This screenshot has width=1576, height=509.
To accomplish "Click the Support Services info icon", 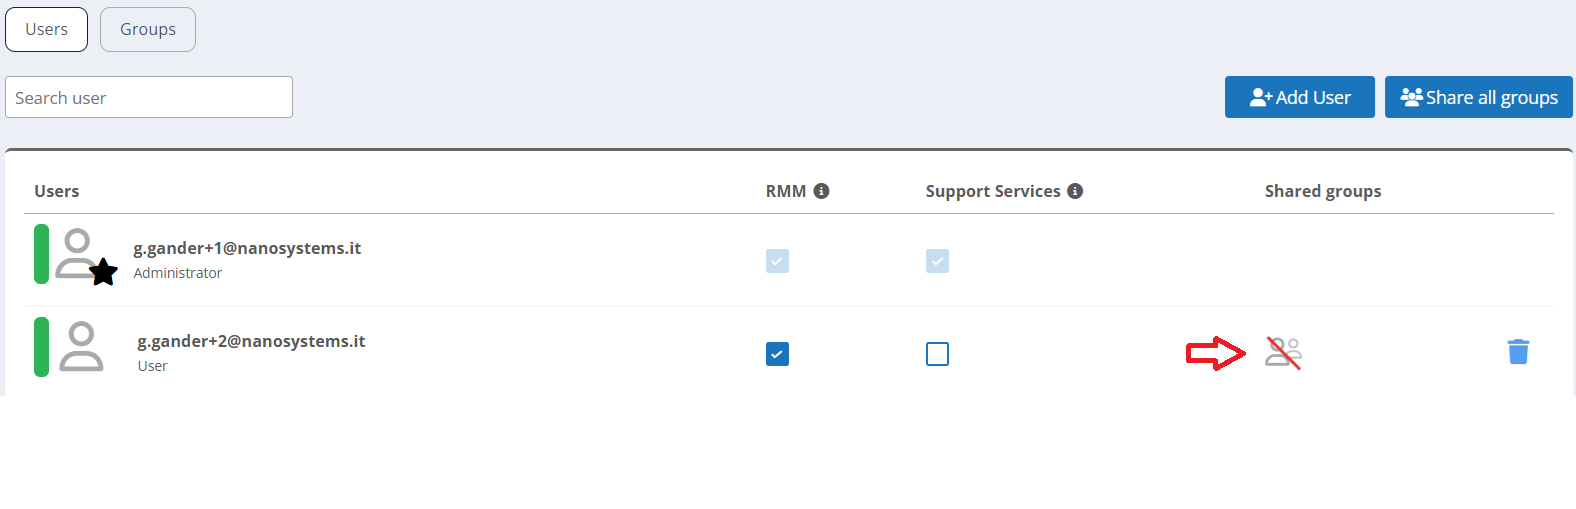I will (1075, 191).
